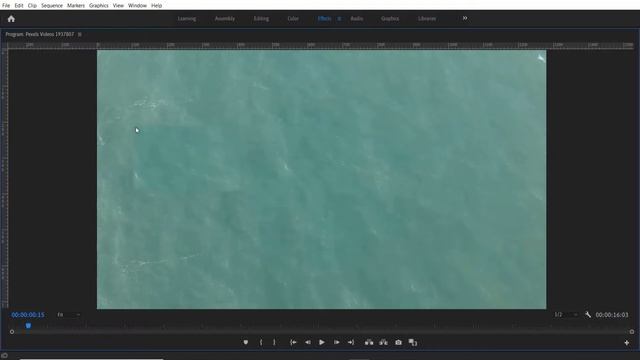Switch to the Libraries workspace
Screen dimensions: 640x360
click(x=427, y=19)
